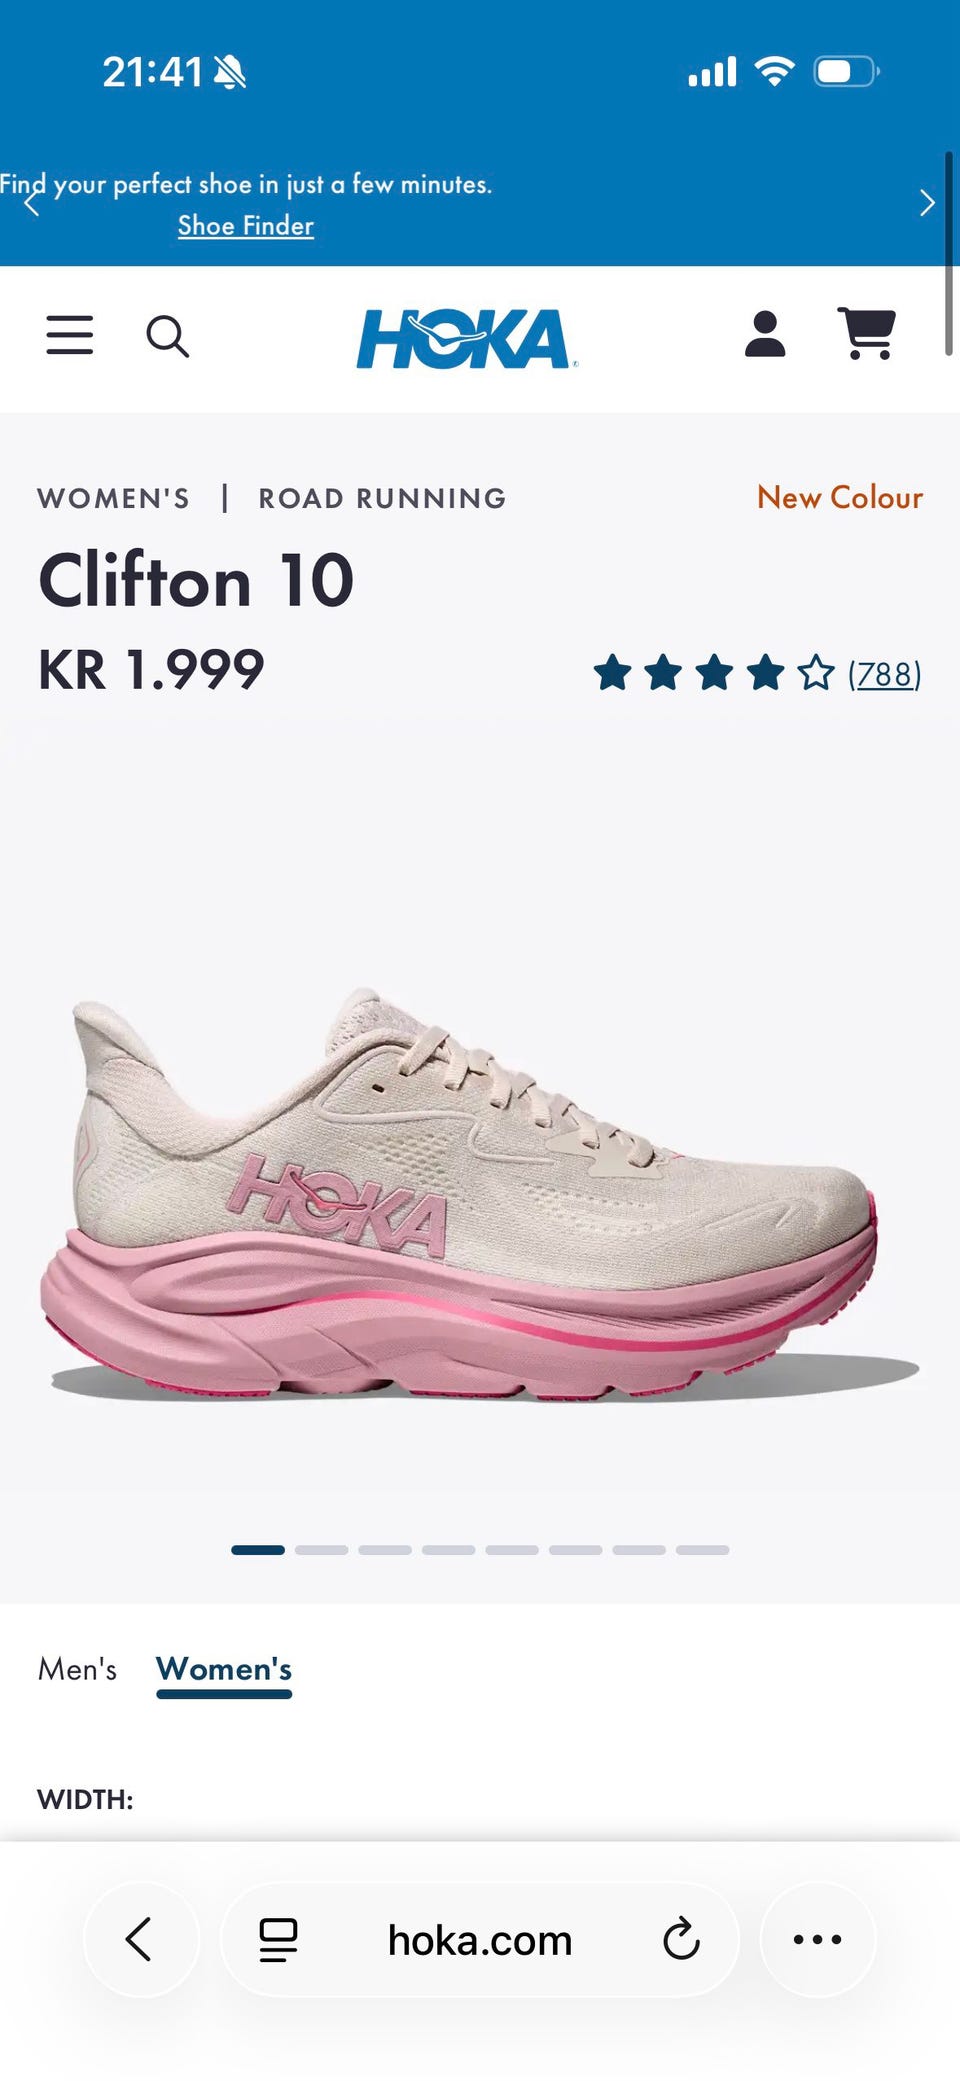Show next promo banner message
Viewport: 960px width, 2081px height.
click(x=927, y=203)
